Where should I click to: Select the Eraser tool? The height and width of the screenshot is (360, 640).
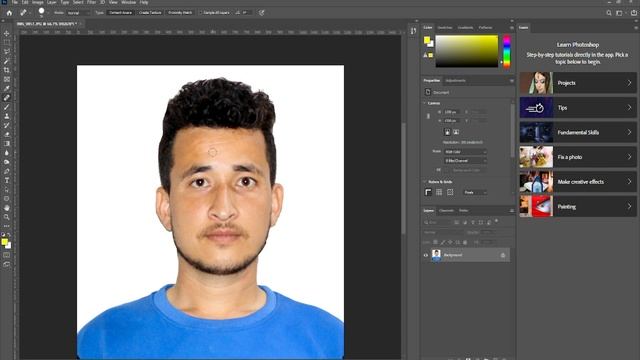[x=7, y=134]
